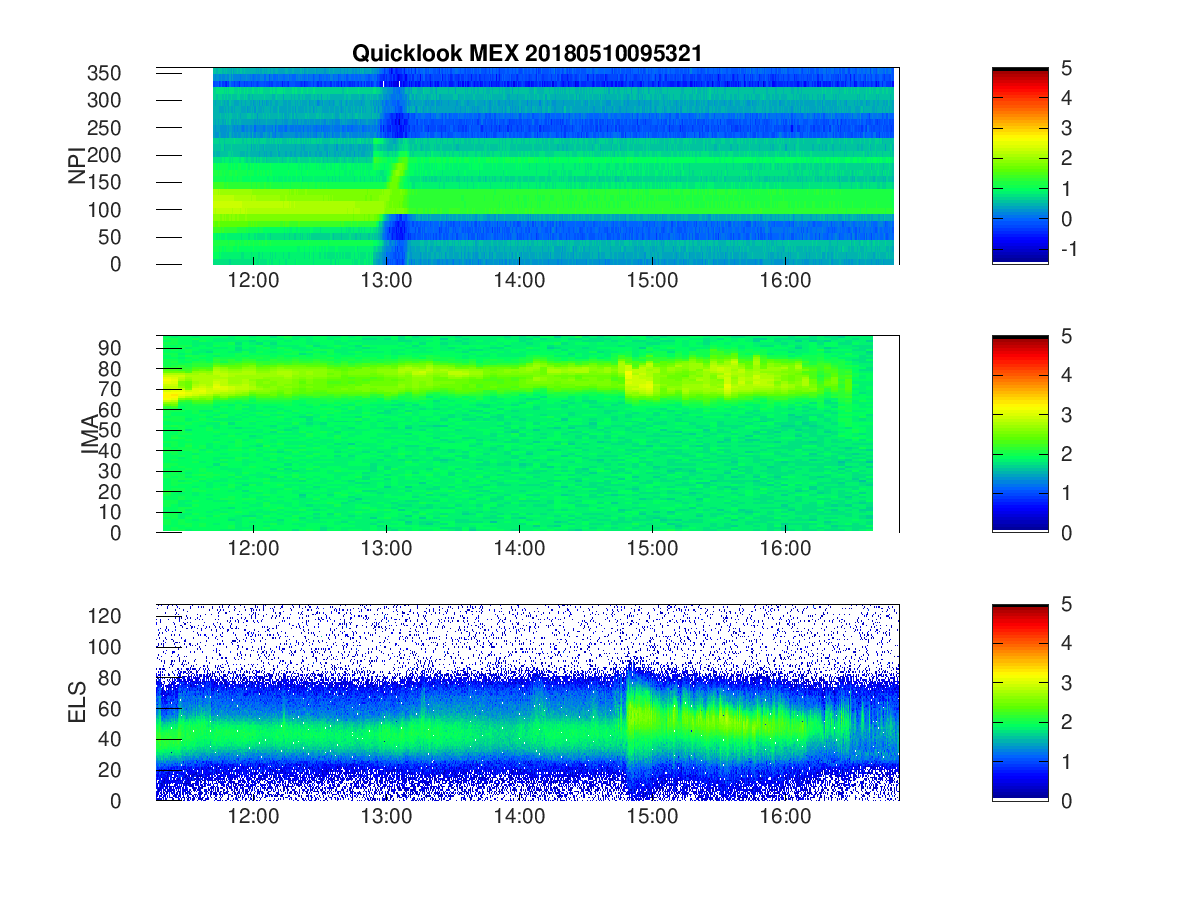Click the 300 tick on NPI axis
This screenshot has height=900, width=1200.
click(106, 100)
